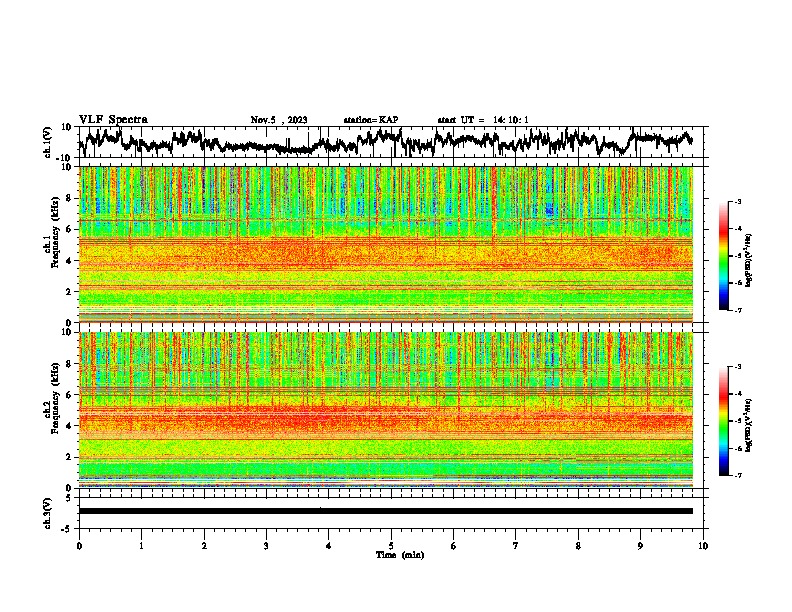This screenshot has width=792, height=612.
Task: Click the ch.1 spectrogram panel
Action: pos(386,244)
